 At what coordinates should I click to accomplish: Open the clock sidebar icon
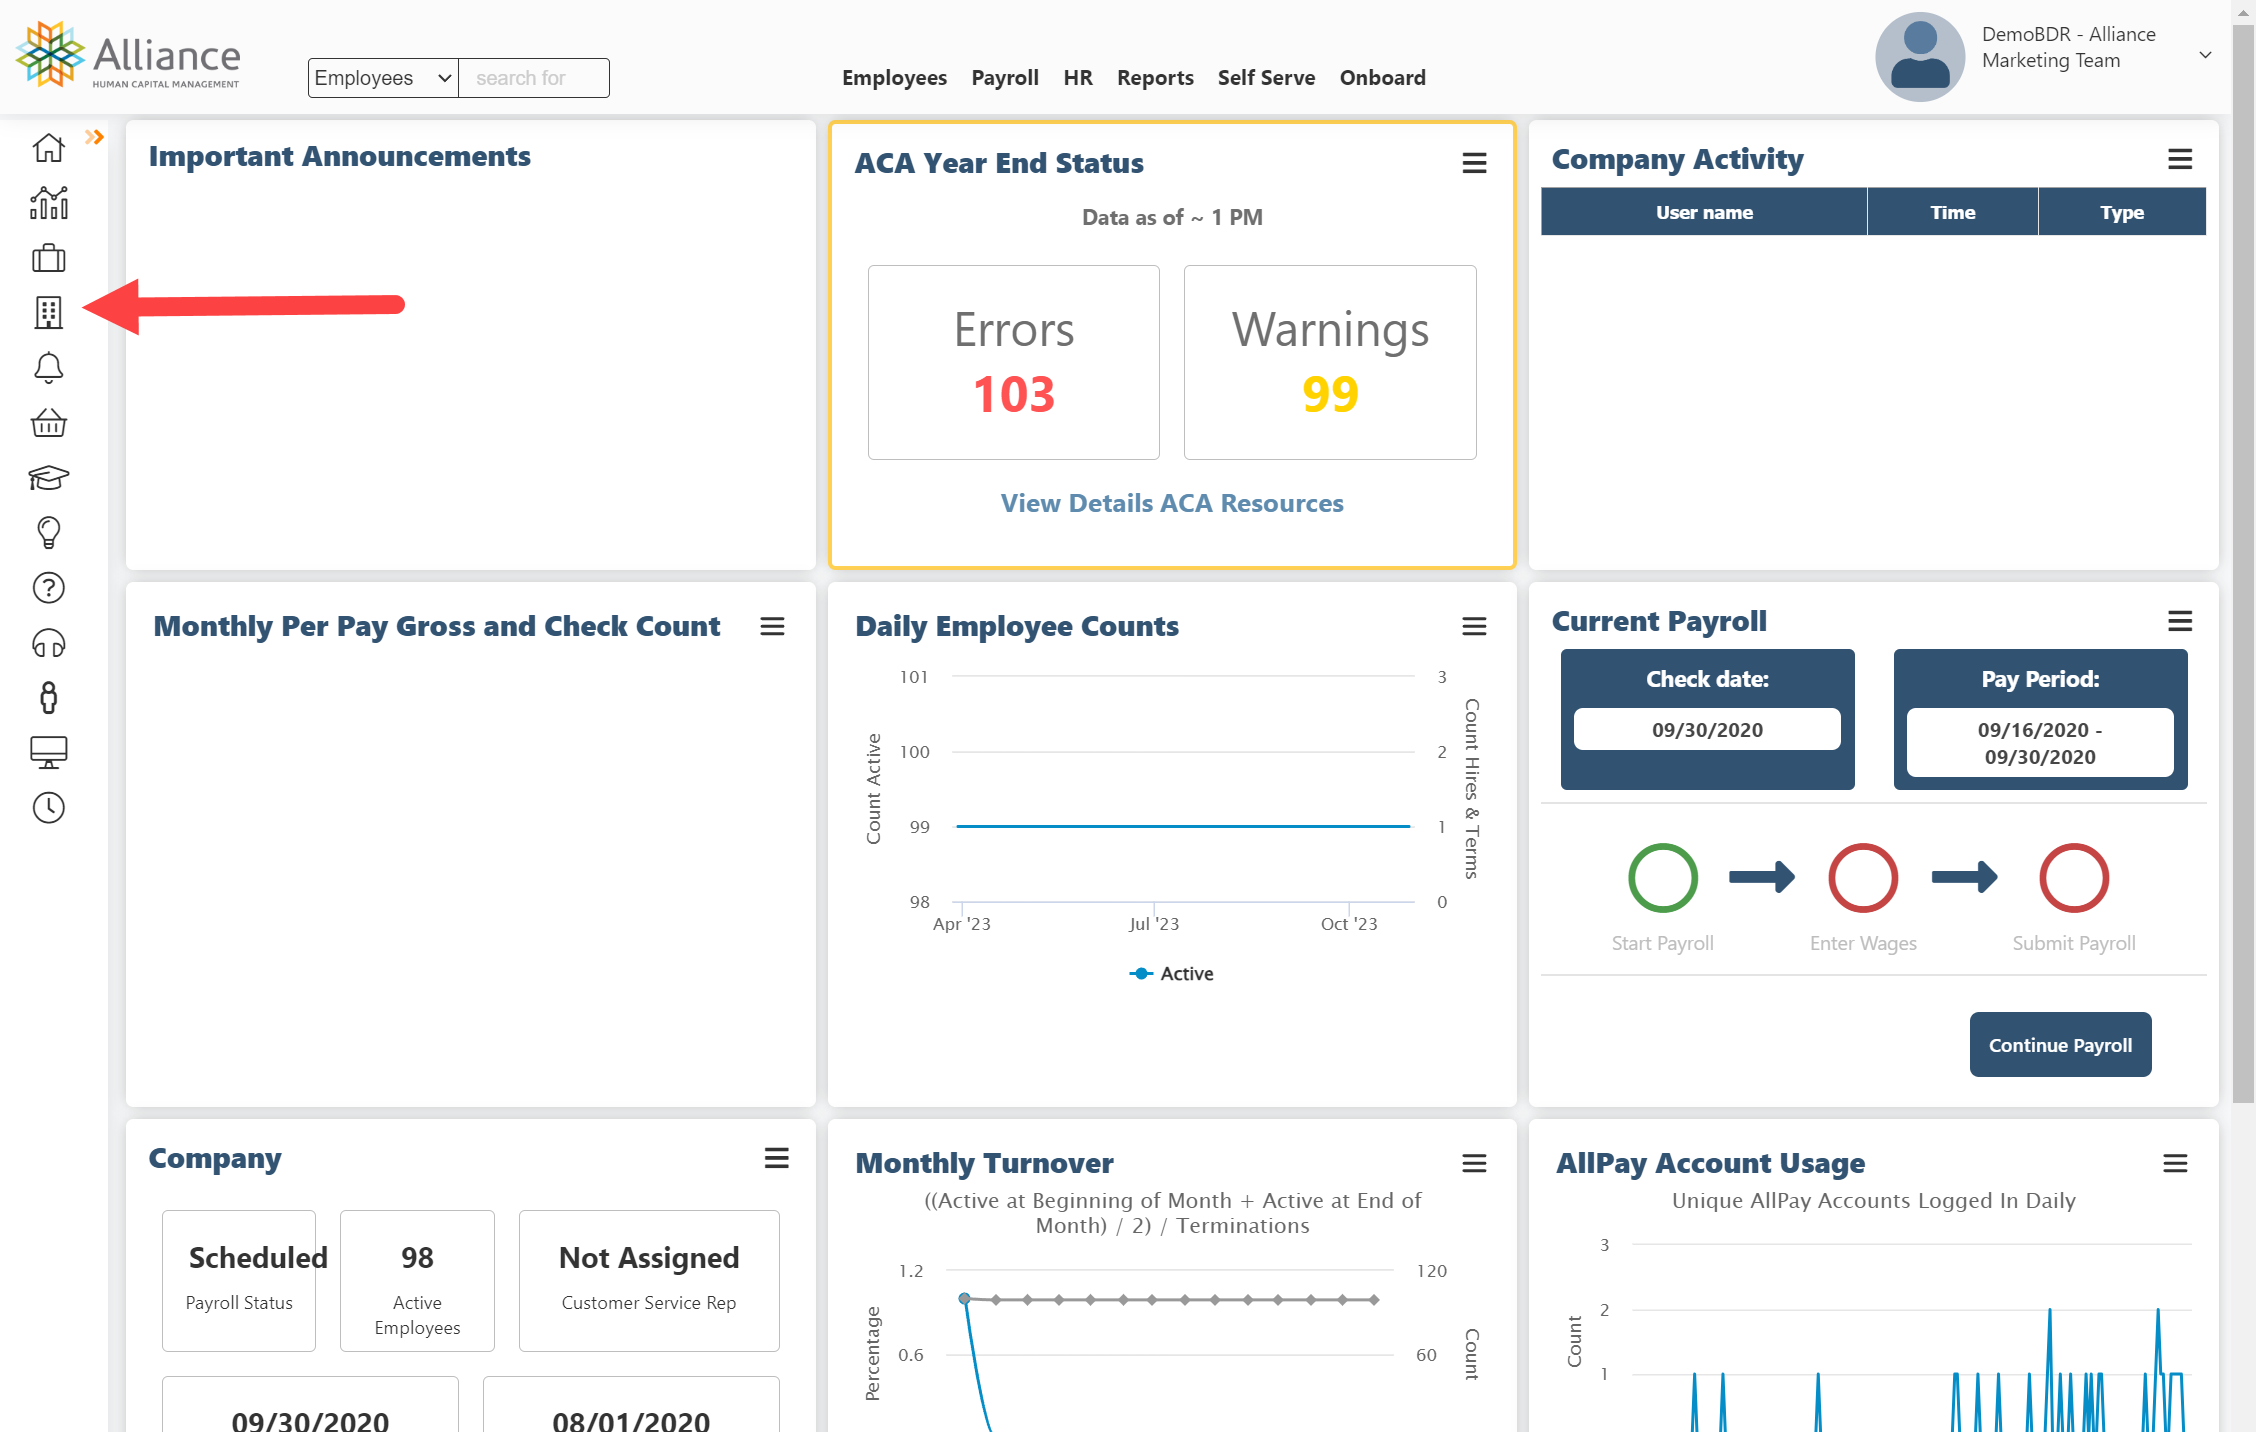(48, 808)
